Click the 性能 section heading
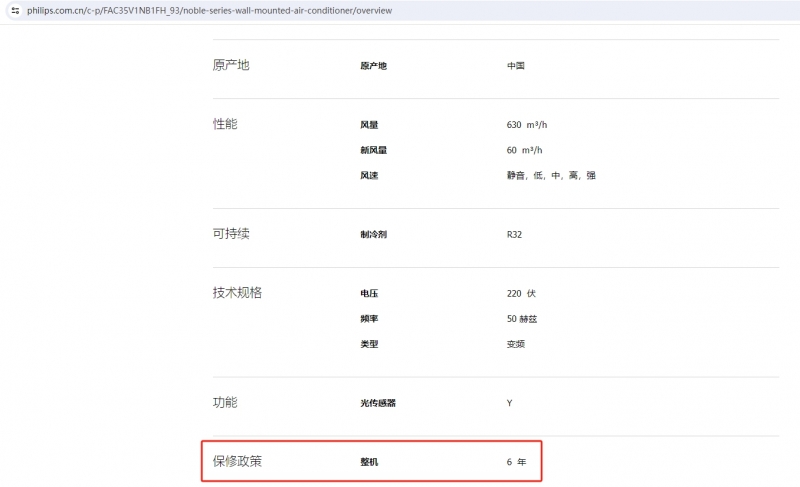Screen dimensions: 800x487 point(225,124)
